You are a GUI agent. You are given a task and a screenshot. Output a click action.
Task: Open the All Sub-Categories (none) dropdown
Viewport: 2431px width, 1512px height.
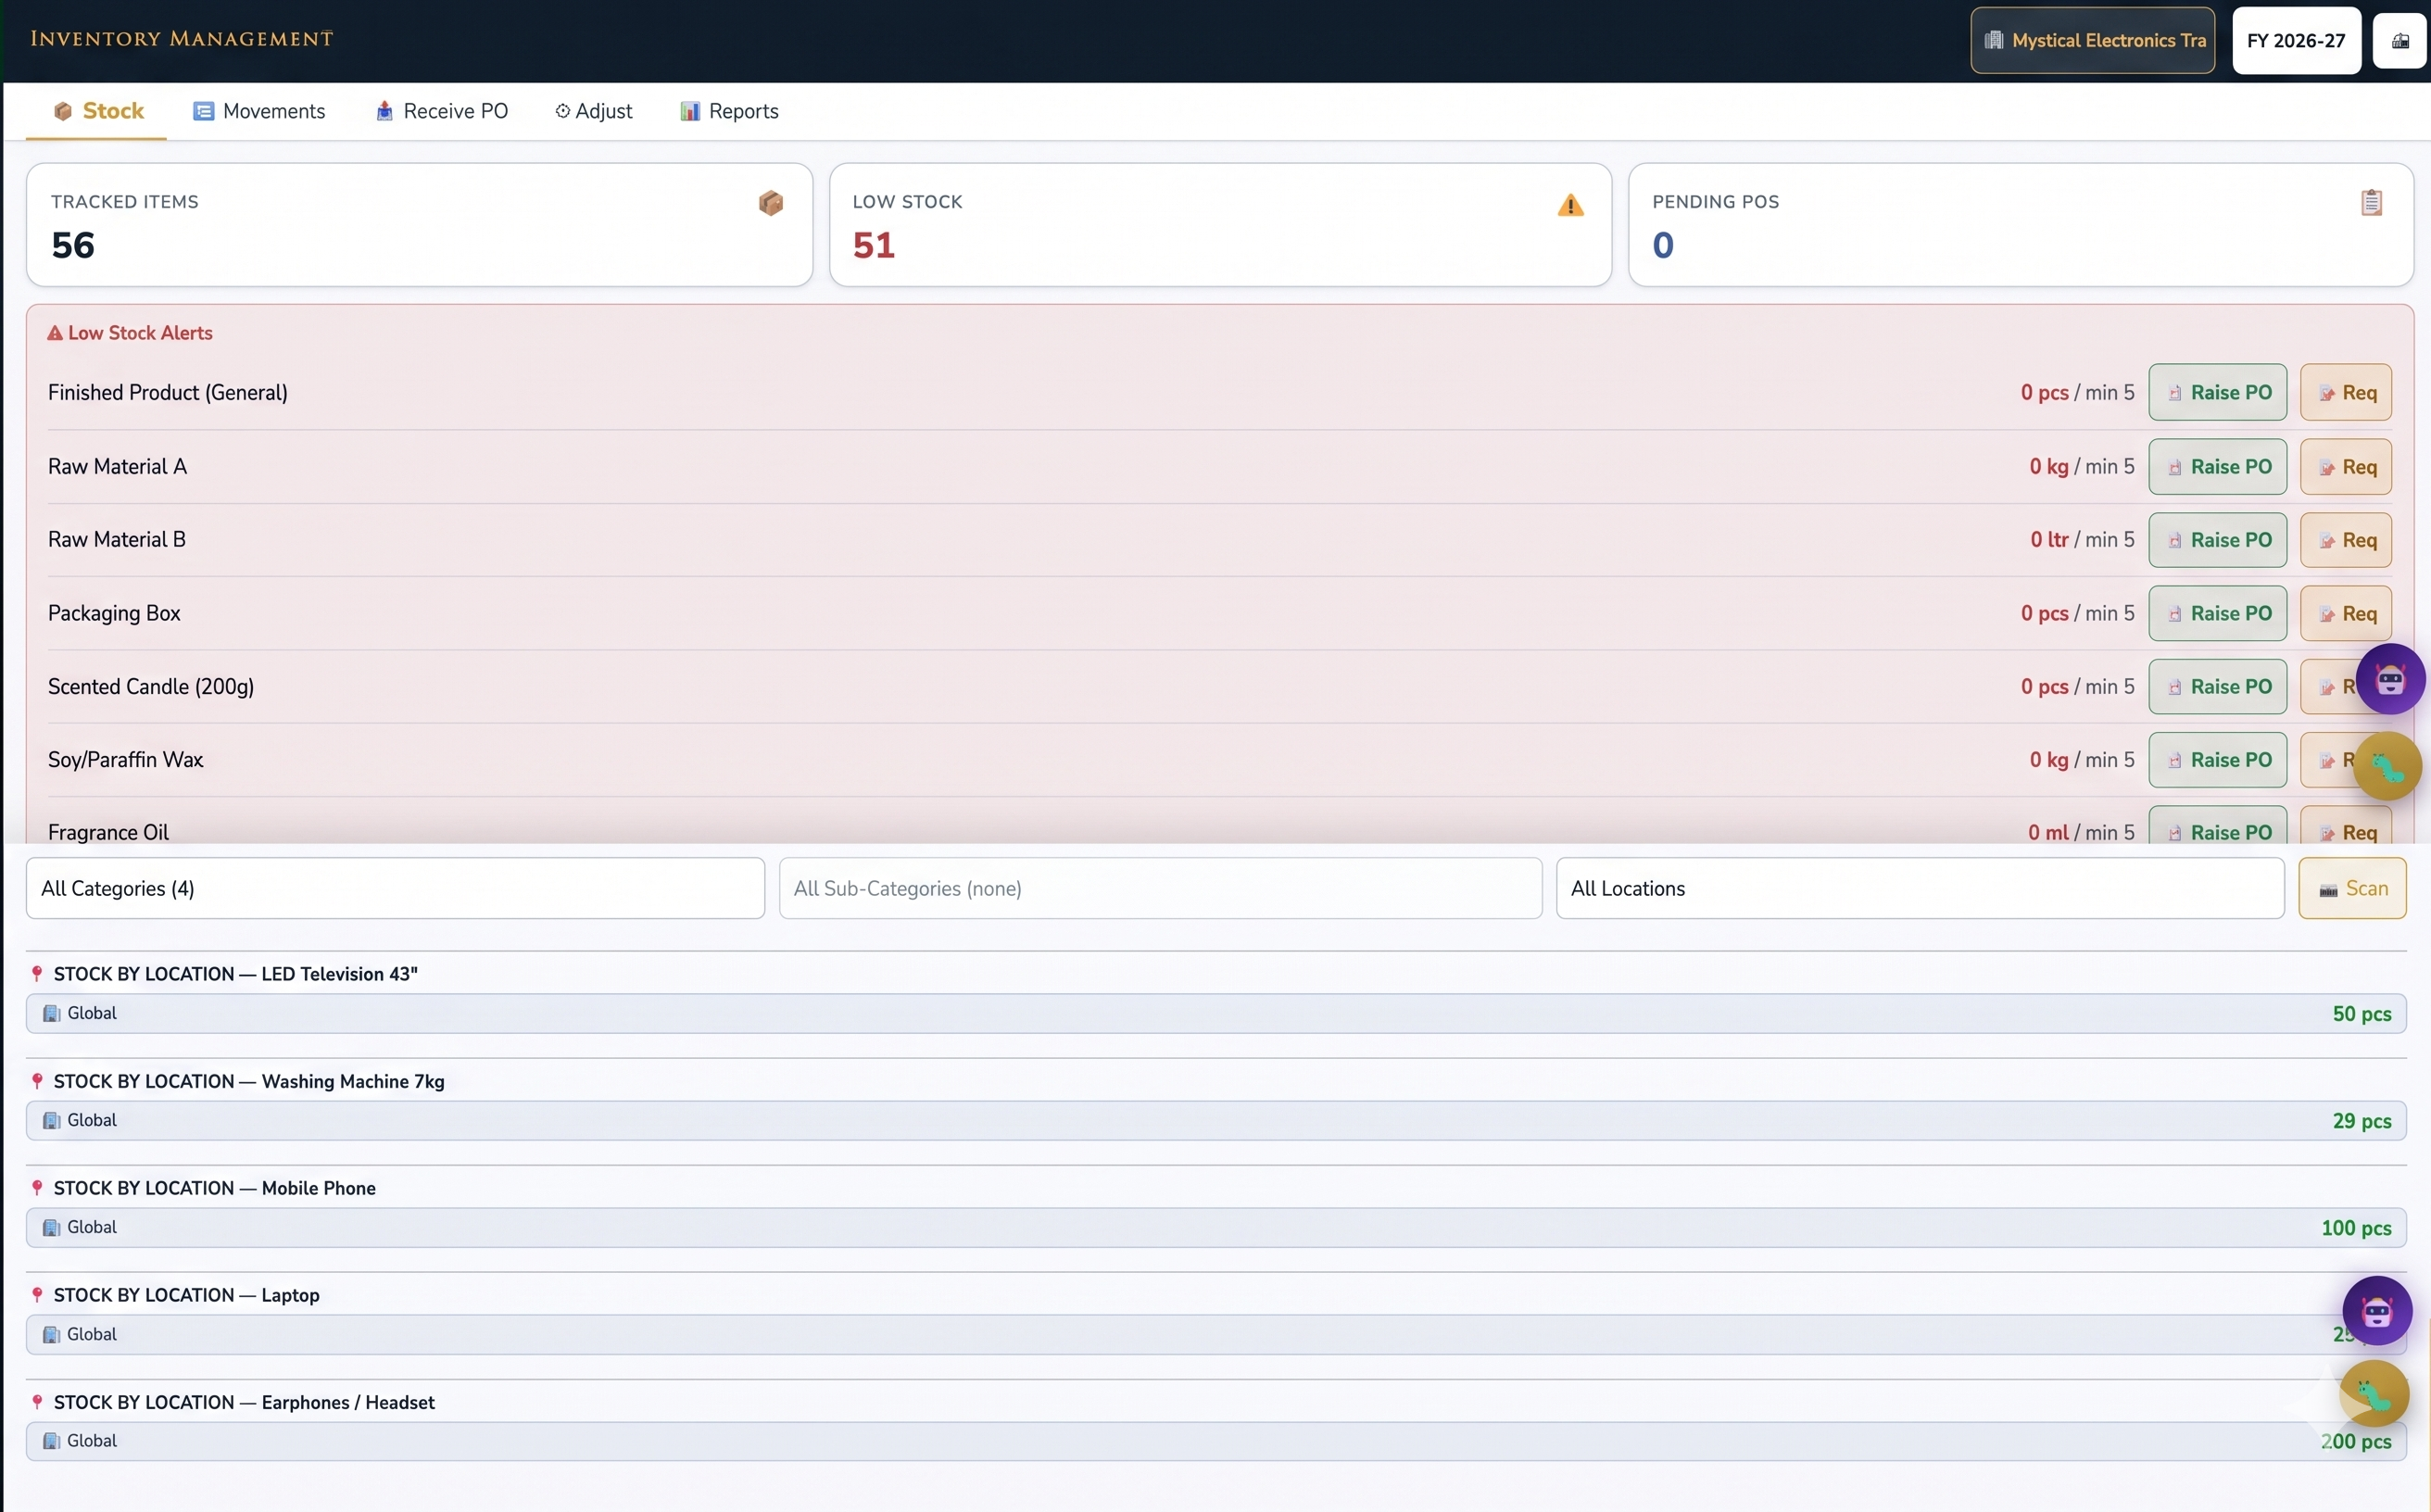point(1160,888)
